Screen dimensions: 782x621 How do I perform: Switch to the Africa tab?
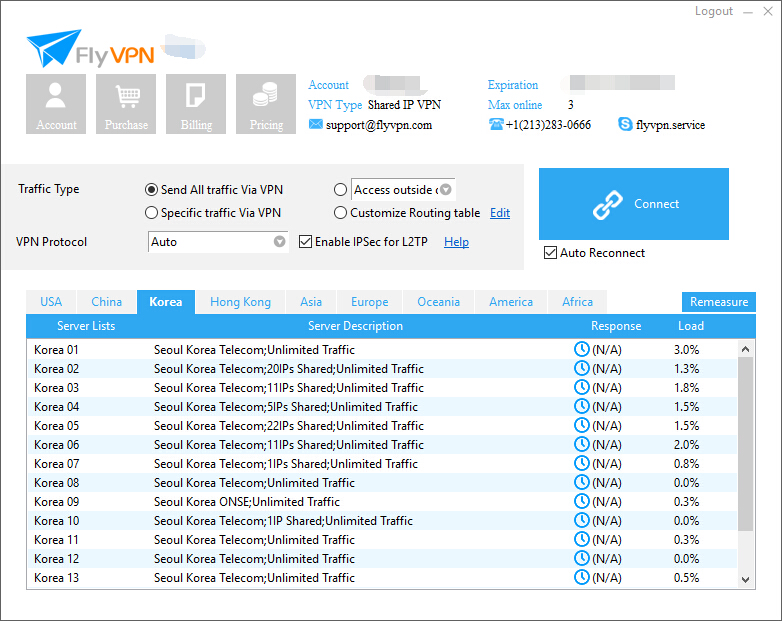pyautogui.click(x=578, y=302)
